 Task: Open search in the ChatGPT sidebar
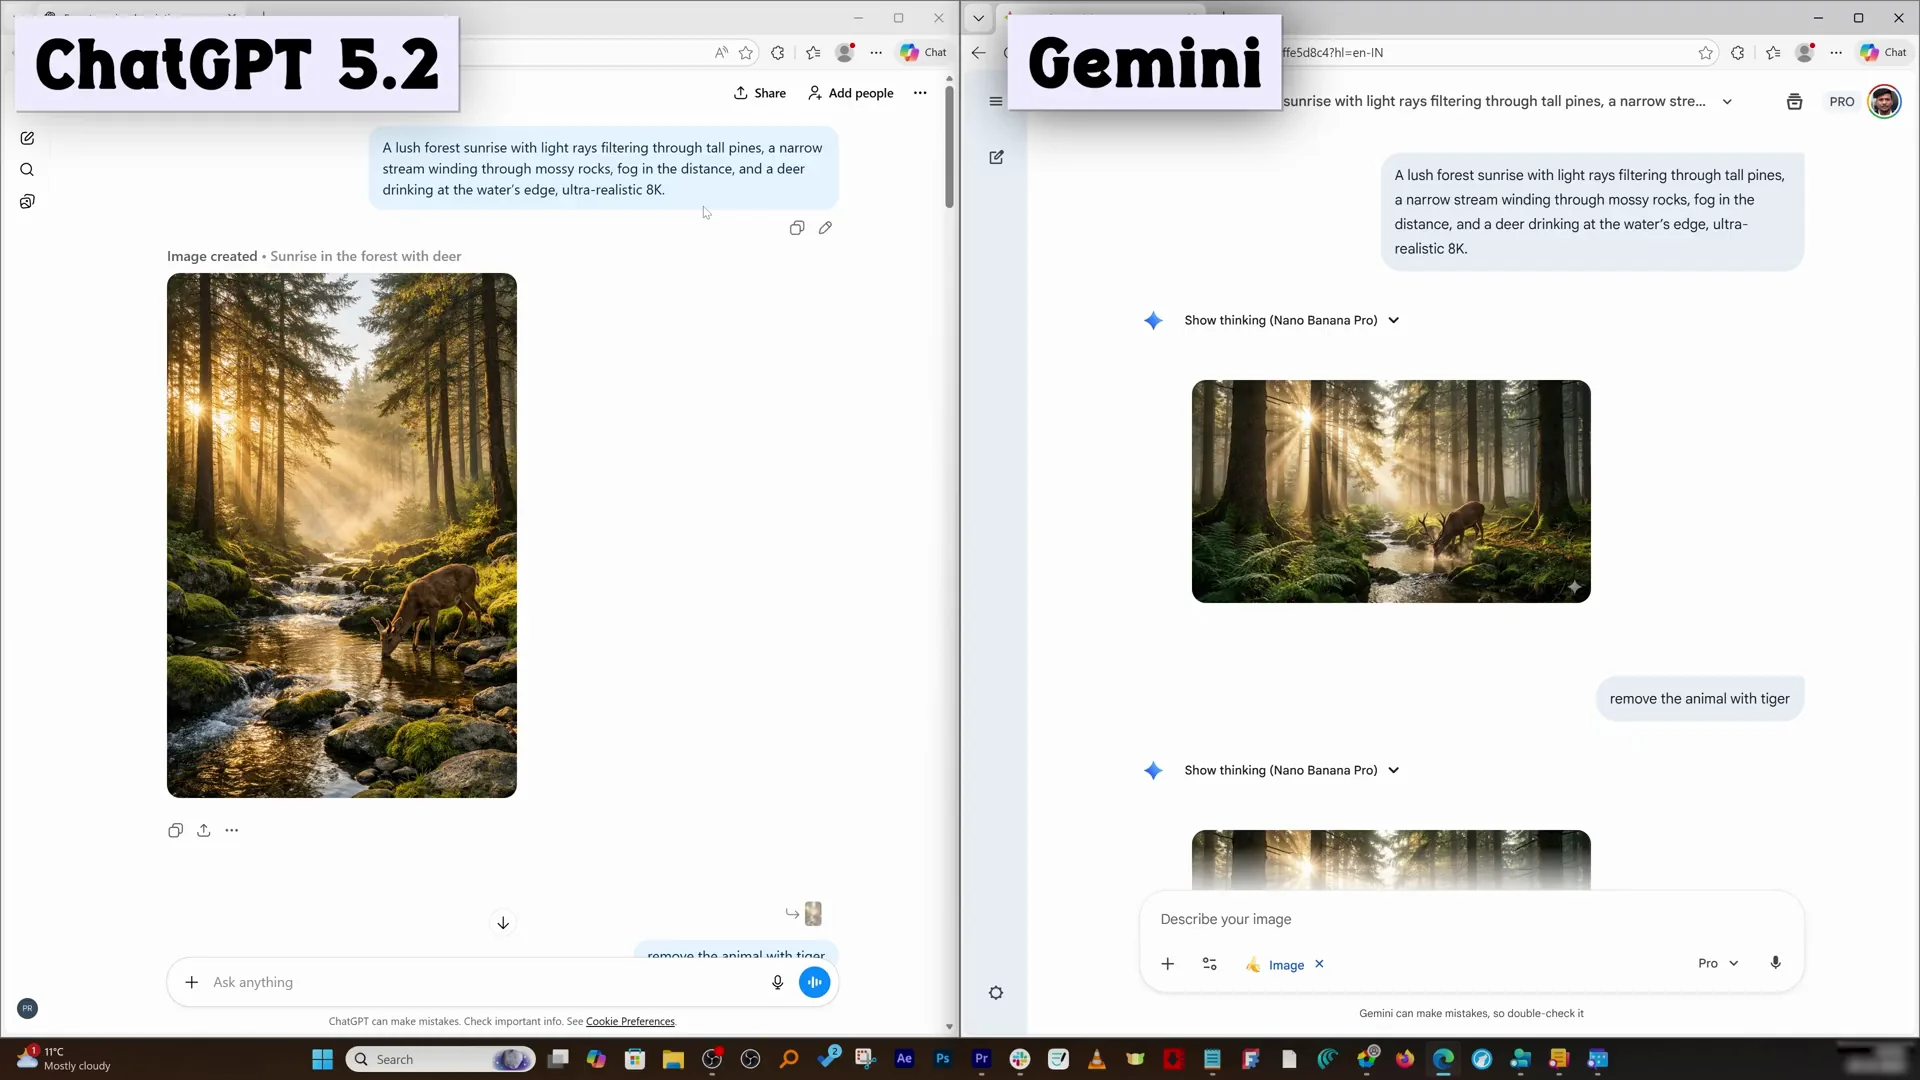[x=27, y=170]
